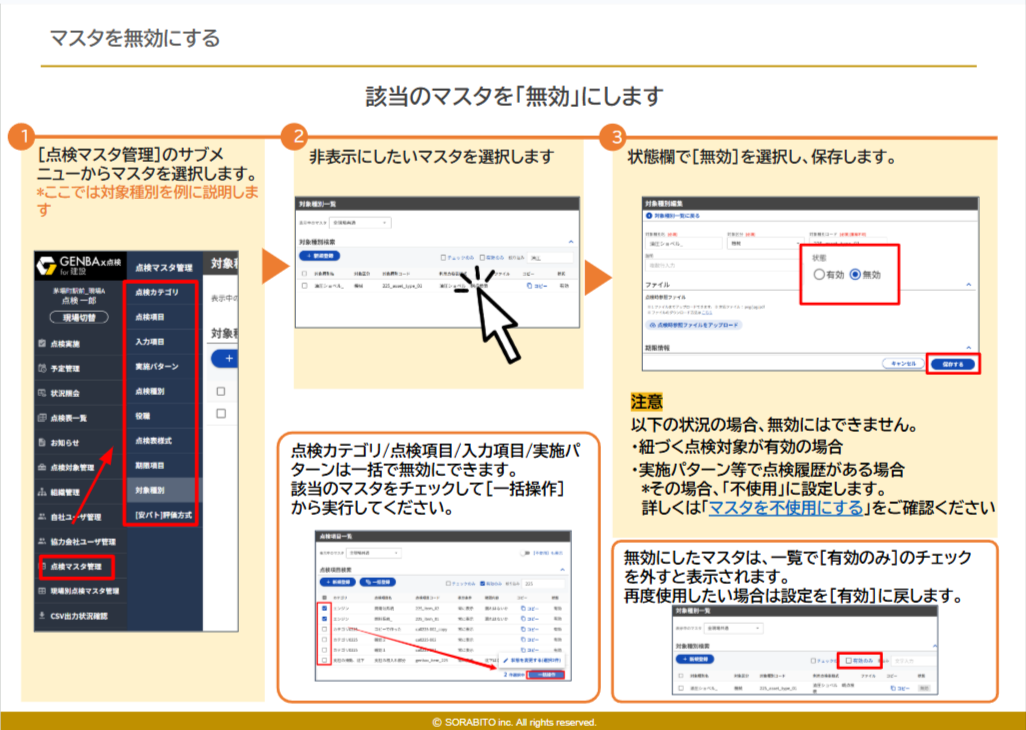Click the 予定管理 calendar icon in sidebar
1026x730 pixels.
tap(41, 368)
